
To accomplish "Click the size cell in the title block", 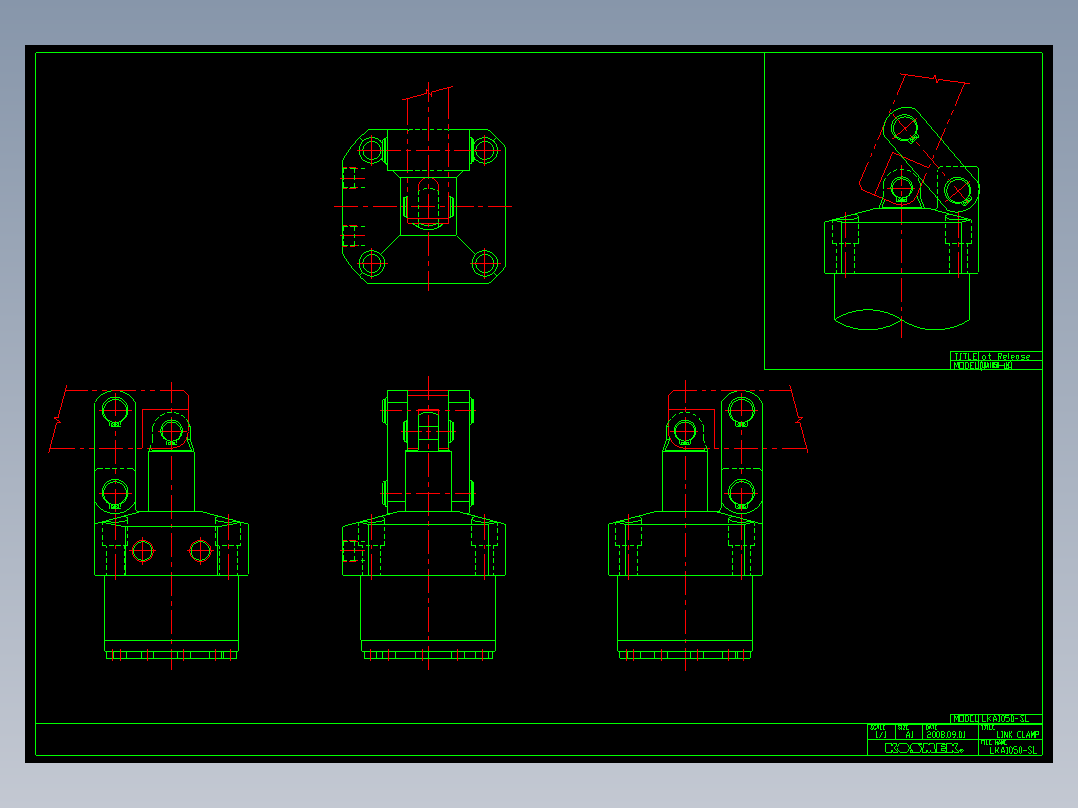I will tap(908, 732).
